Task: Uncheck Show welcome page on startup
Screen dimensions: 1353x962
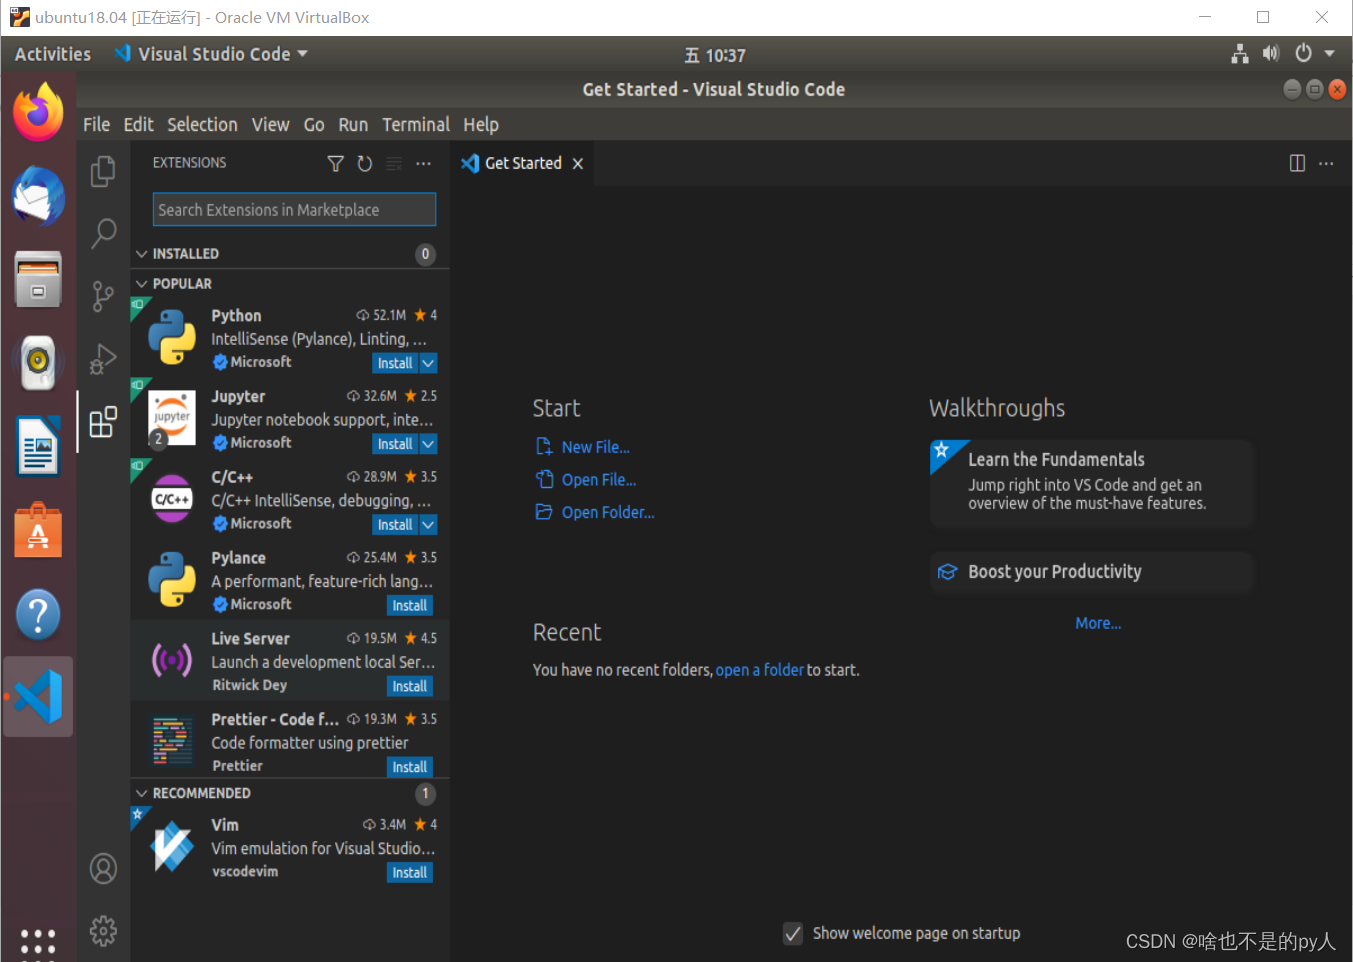Action: [792, 933]
